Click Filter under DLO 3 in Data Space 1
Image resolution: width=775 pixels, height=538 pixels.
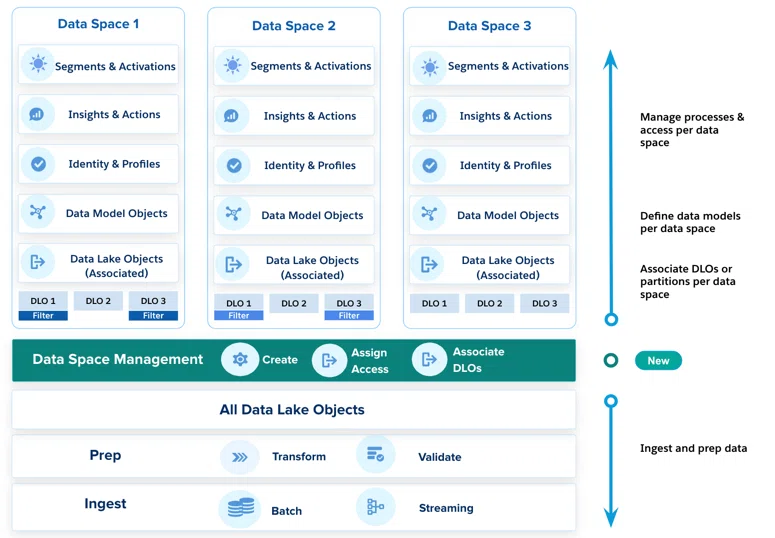point(153,315)
